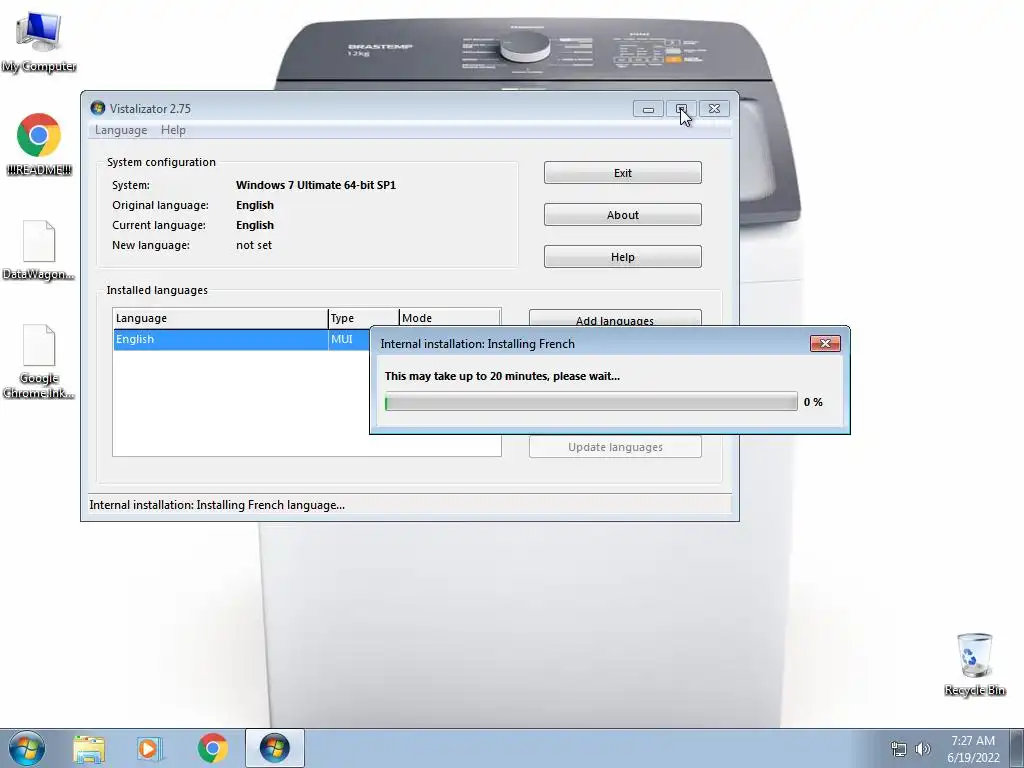Open the Language menu
Screen dimensions: 1024x768
pyautogui.click(x=121, y=130)
